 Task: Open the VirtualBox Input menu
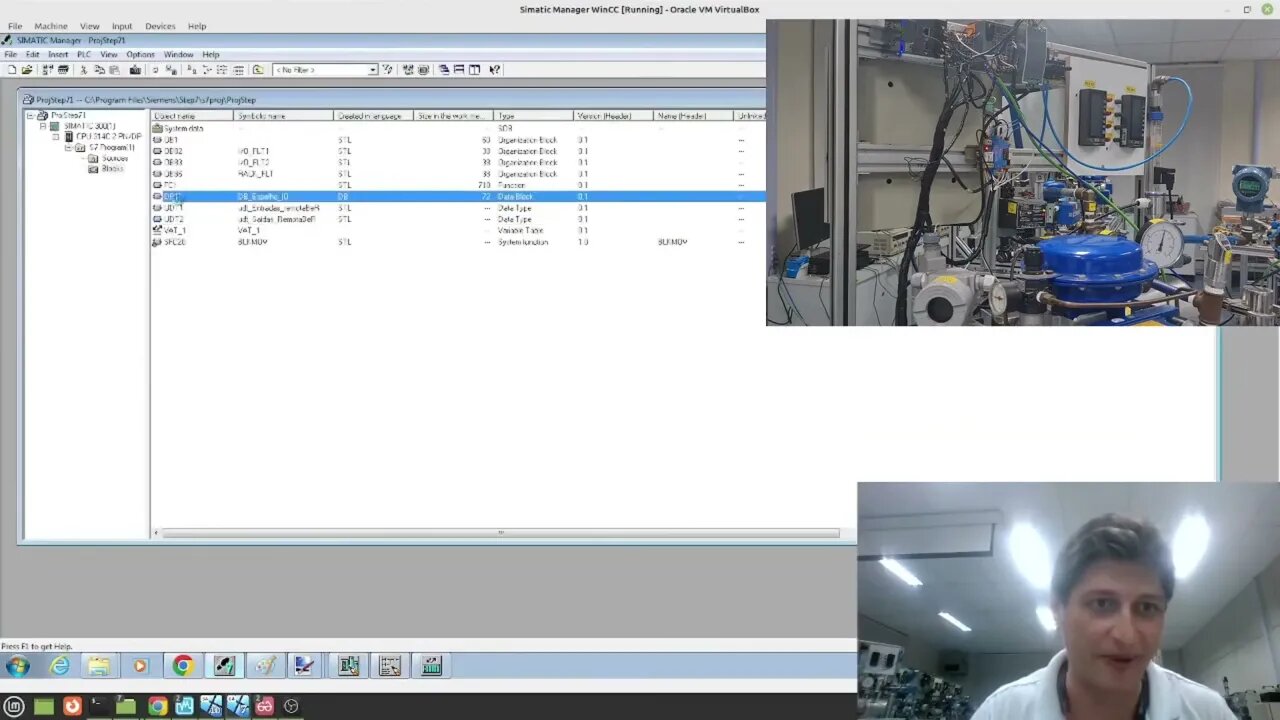tap(122, 26)
